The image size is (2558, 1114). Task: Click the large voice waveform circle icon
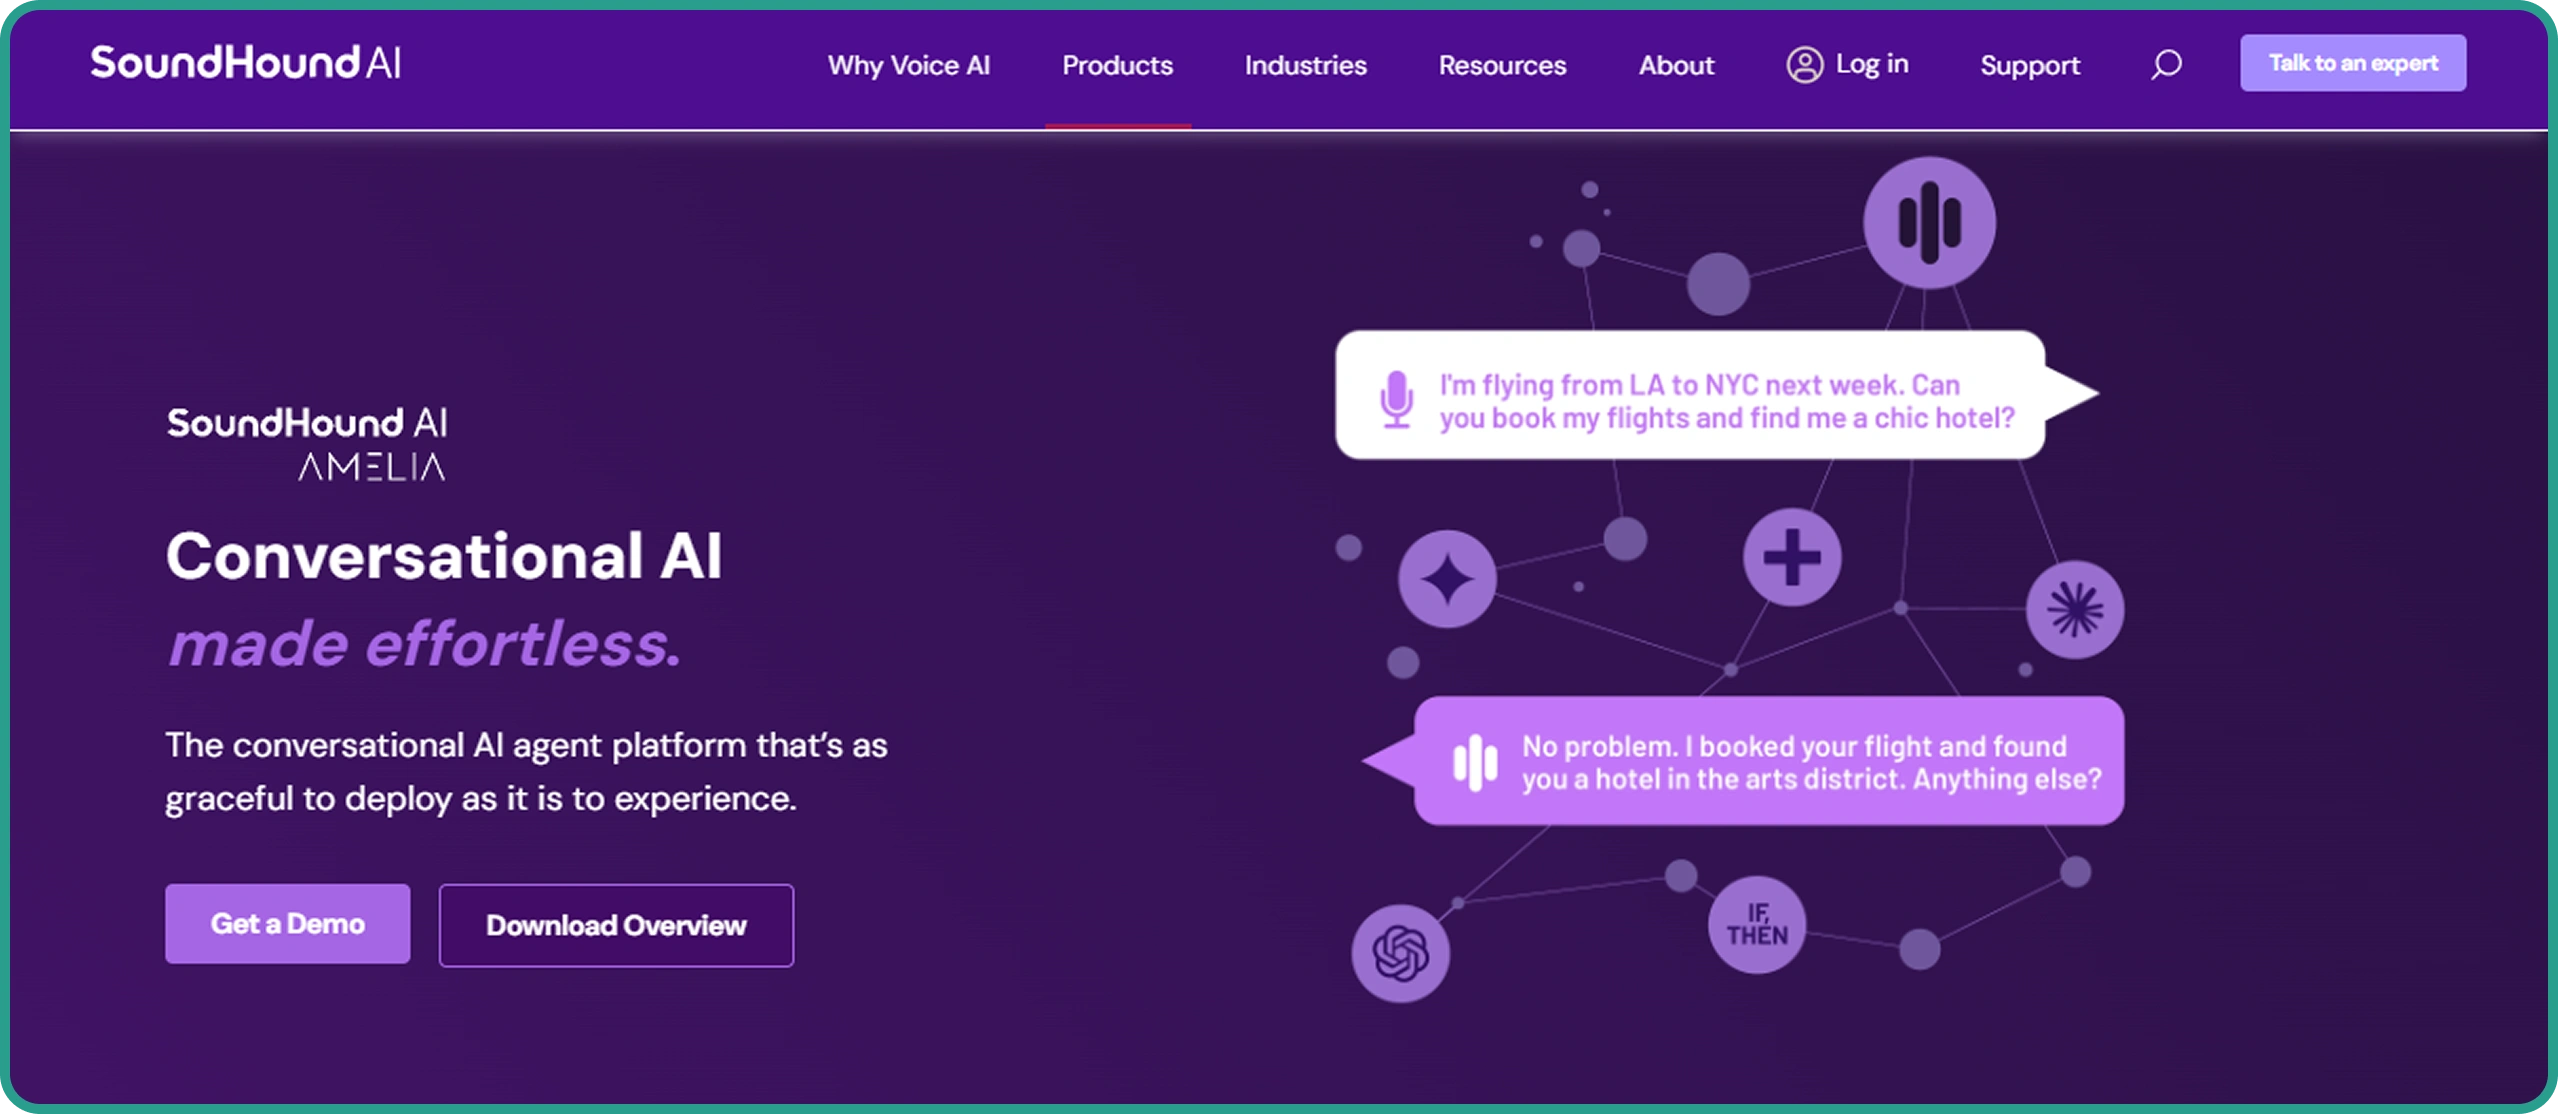[x=1929, y=223]
